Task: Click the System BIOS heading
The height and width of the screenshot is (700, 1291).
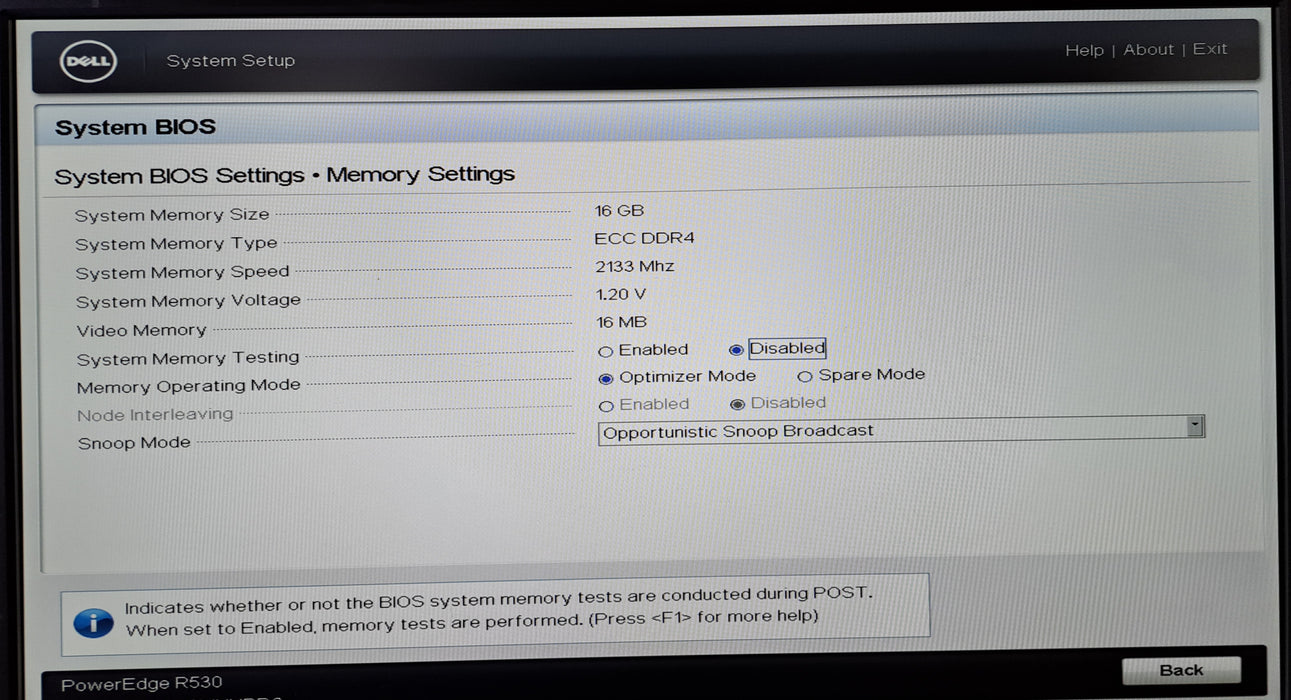Action: tap(135, 128)
